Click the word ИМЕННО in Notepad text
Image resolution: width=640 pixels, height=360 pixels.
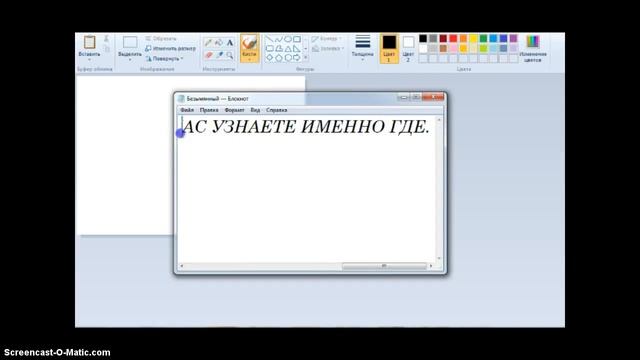pos(342,127)
